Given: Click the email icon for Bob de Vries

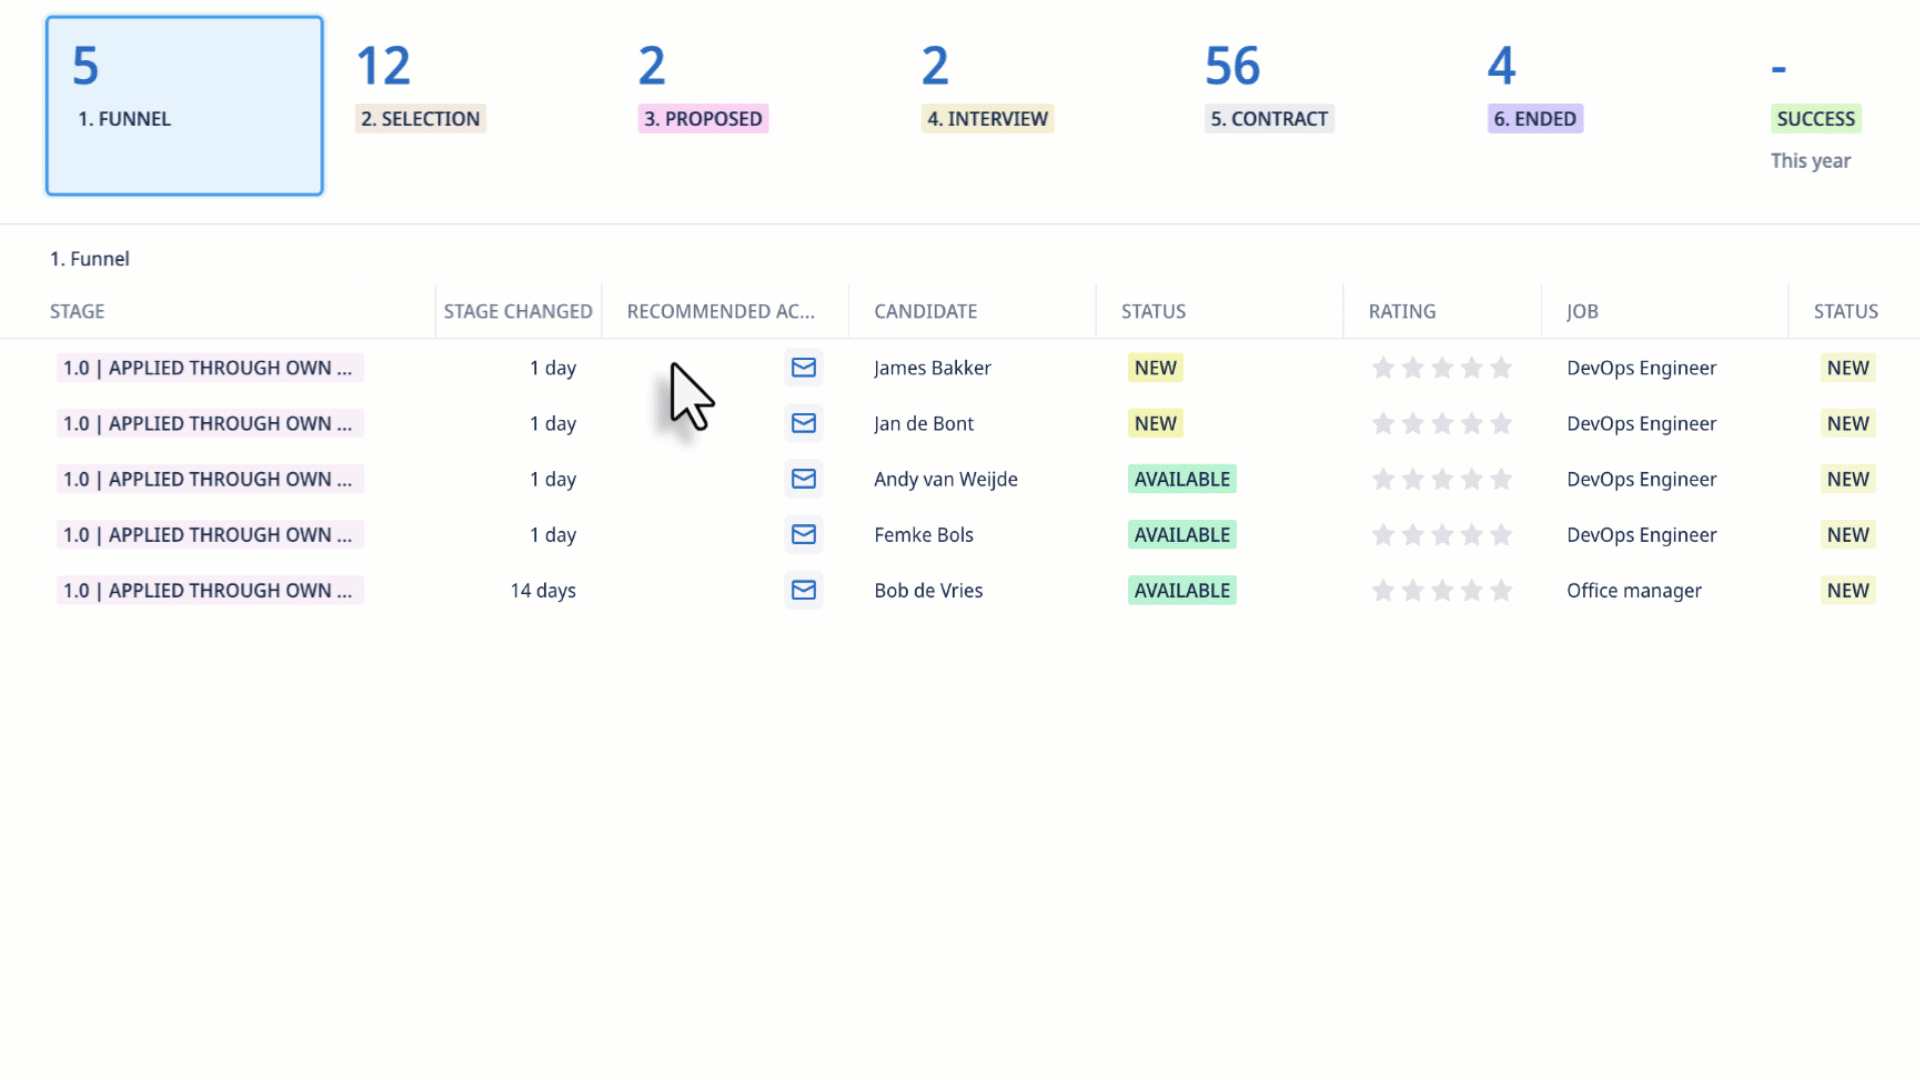Looking at the screenshot, I should 803,591.
